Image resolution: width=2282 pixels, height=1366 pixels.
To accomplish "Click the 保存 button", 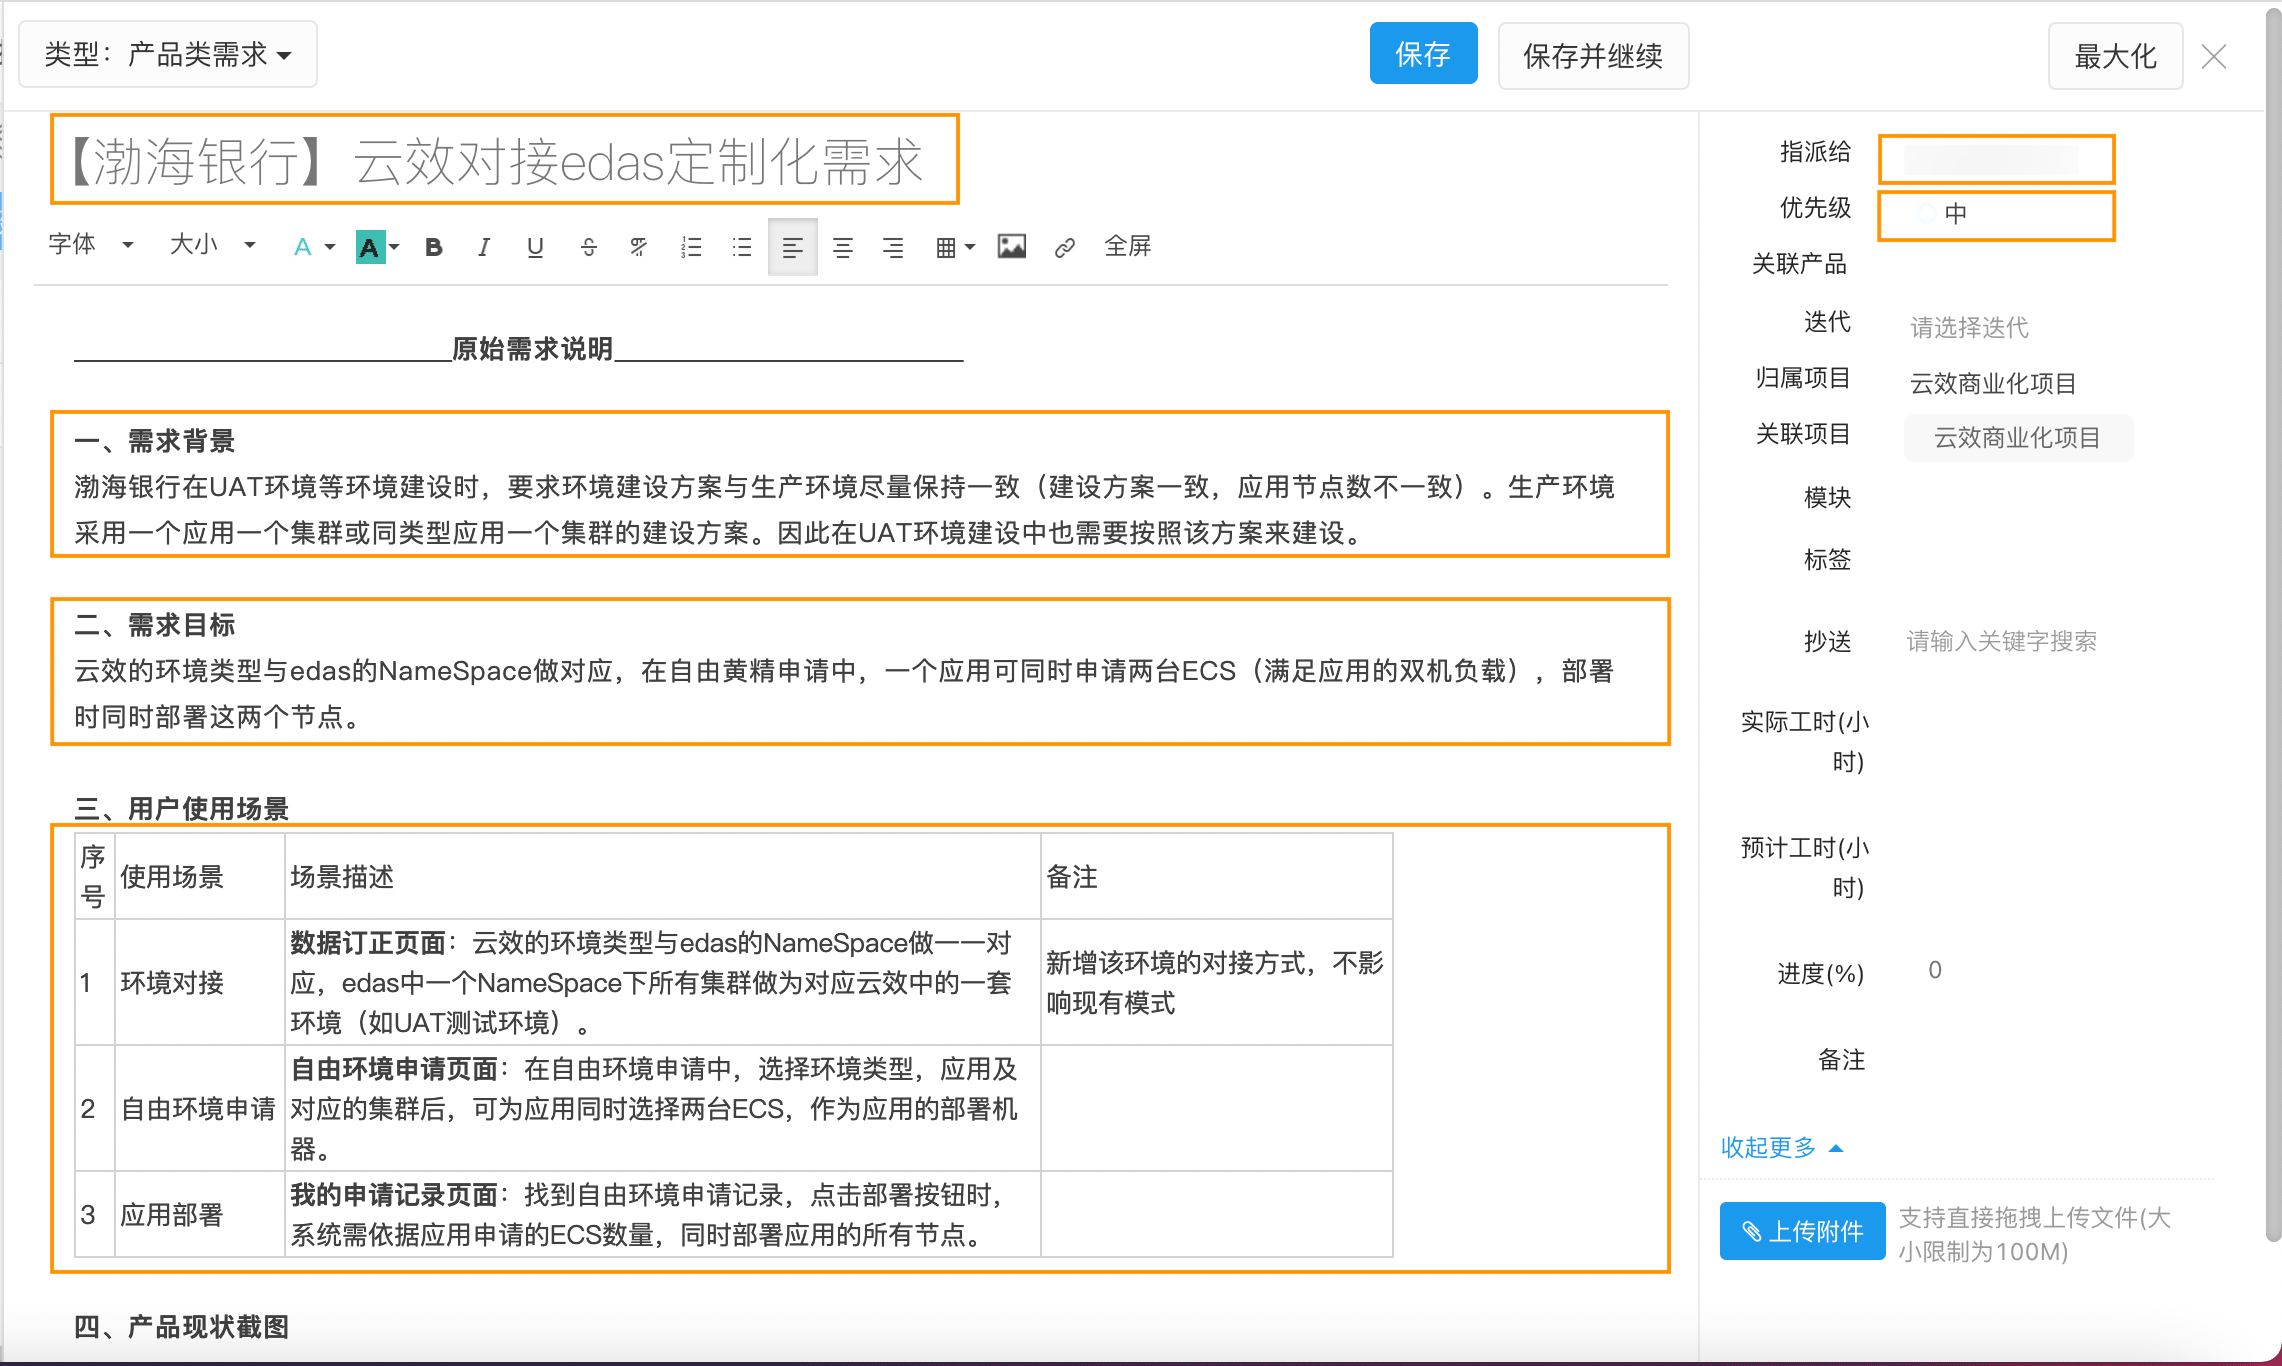I will (1423, 54).
